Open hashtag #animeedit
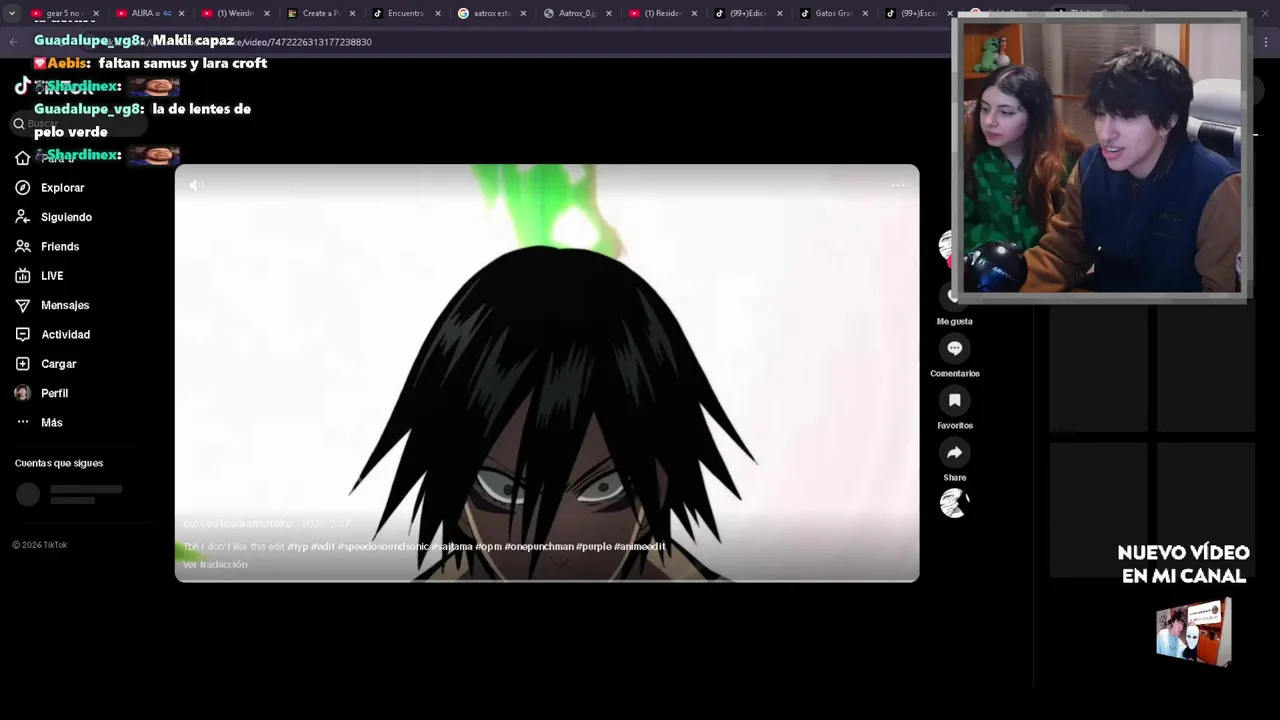 pyautogui.click(x=639, y=547)
